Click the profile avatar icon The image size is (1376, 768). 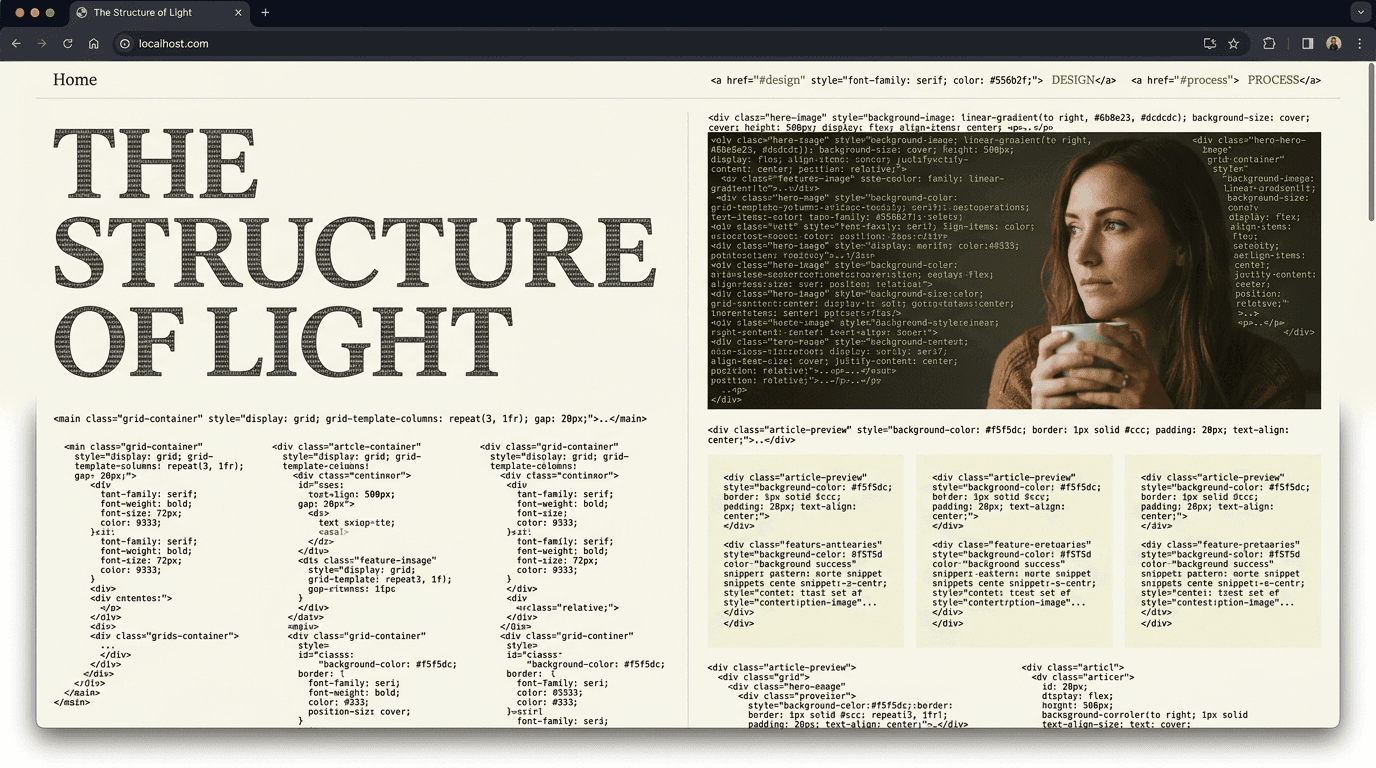1334,43
